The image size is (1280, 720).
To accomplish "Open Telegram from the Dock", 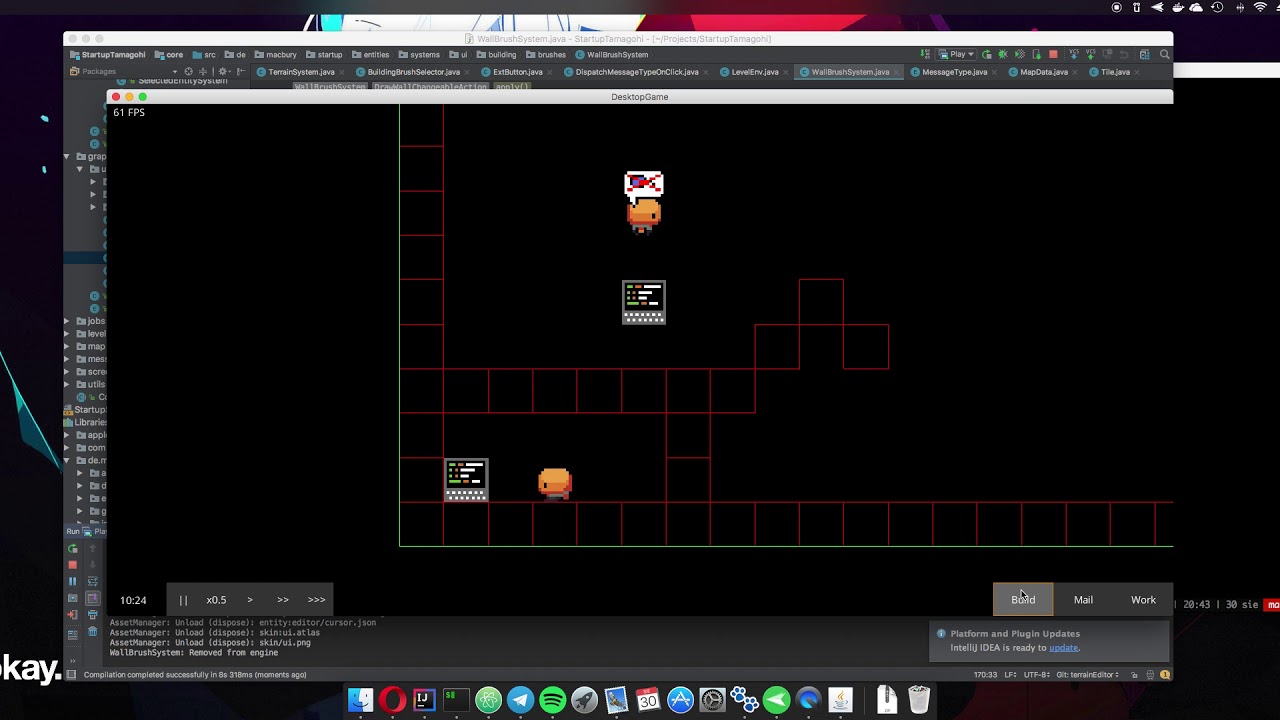I will point(520,700).
